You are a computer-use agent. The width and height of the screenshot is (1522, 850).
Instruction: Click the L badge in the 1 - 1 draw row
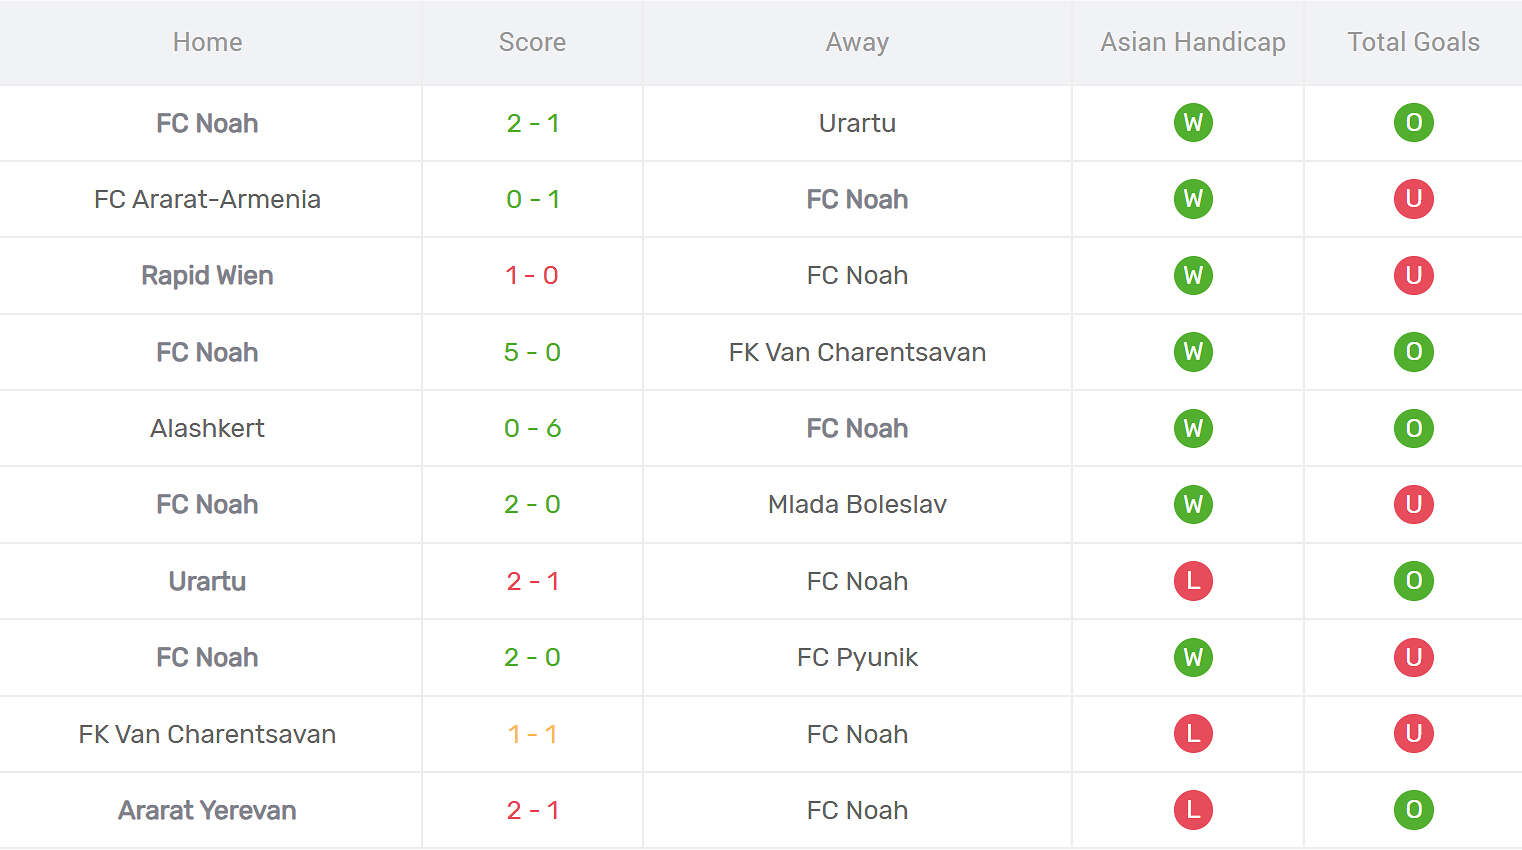pyautogui.click(x=1193, y=734)
